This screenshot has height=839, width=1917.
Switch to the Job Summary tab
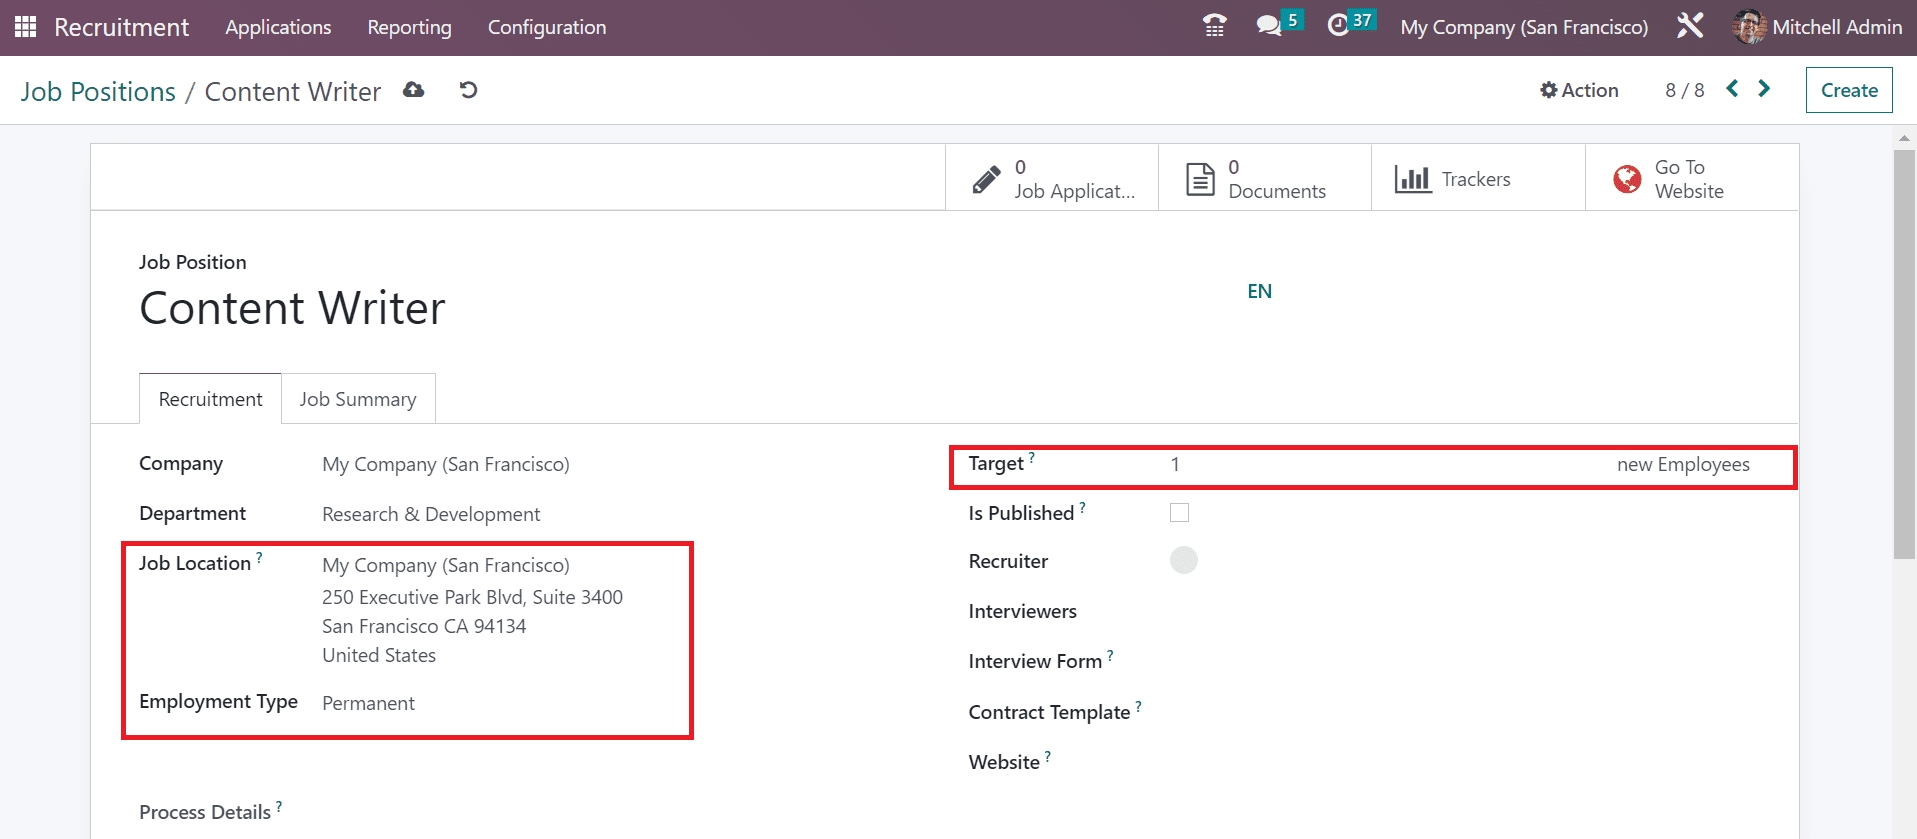point(358,399)
